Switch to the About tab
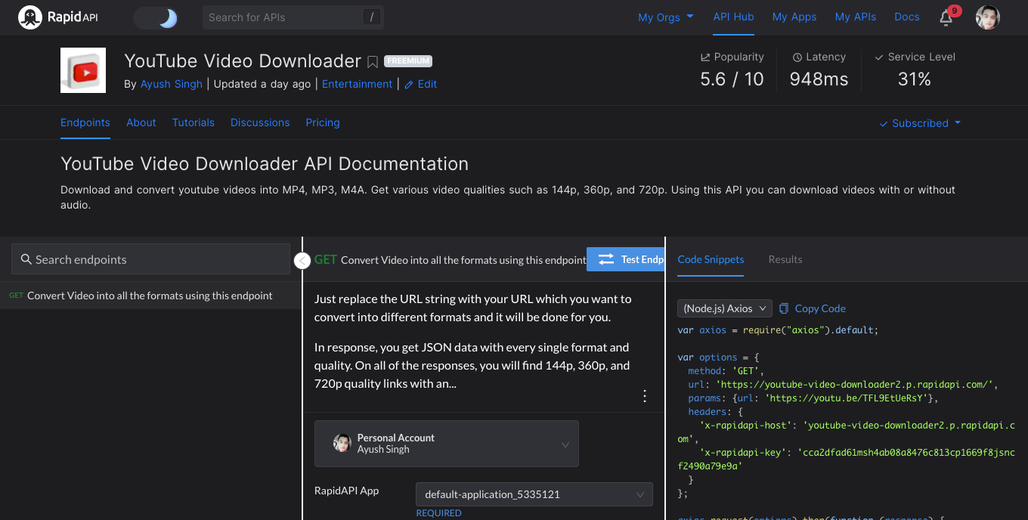Viewport: 1028px width, 520px height. click(141, 123)
